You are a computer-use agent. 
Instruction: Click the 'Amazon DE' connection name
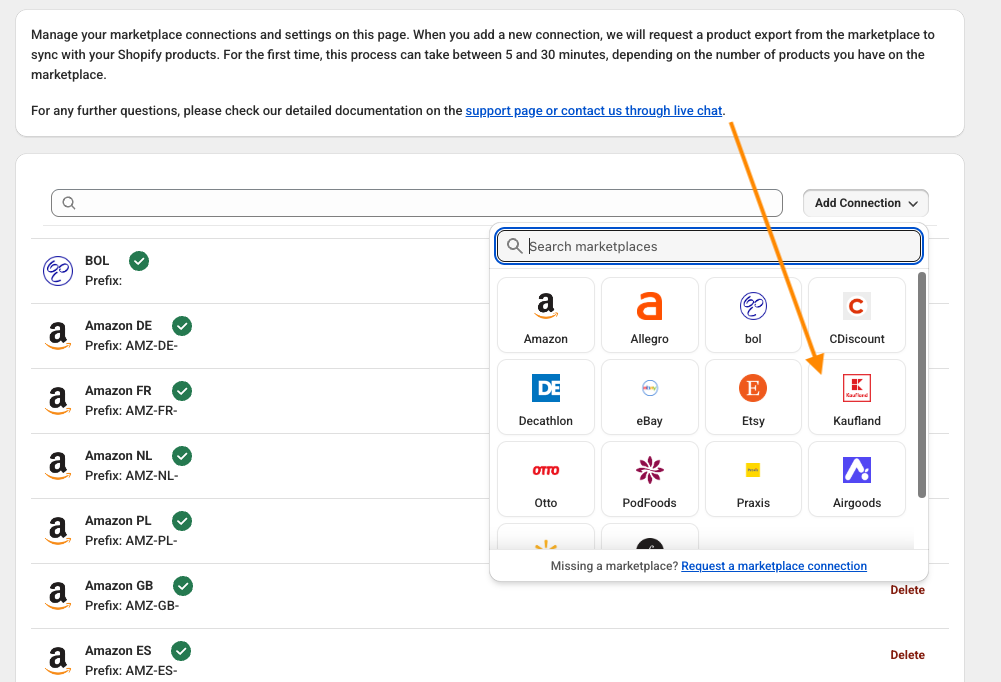(x=119, y=326)
